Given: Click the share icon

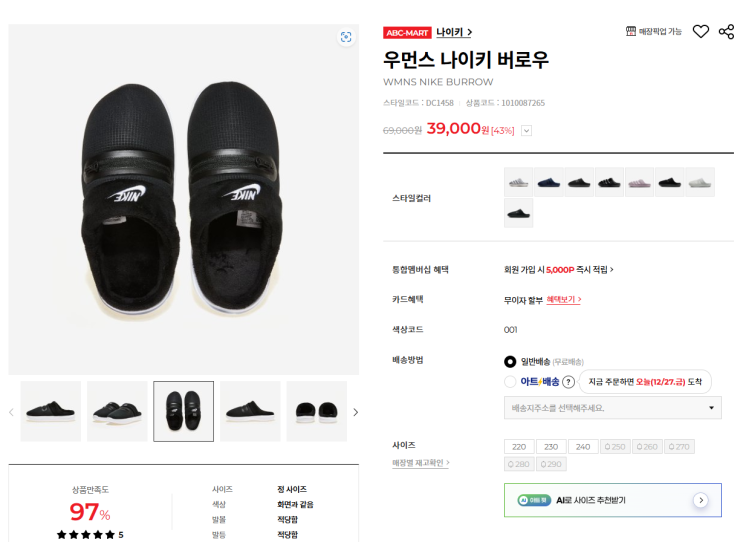Looking at the screenshot, I should pyautogui.click(x=726, y=32).
